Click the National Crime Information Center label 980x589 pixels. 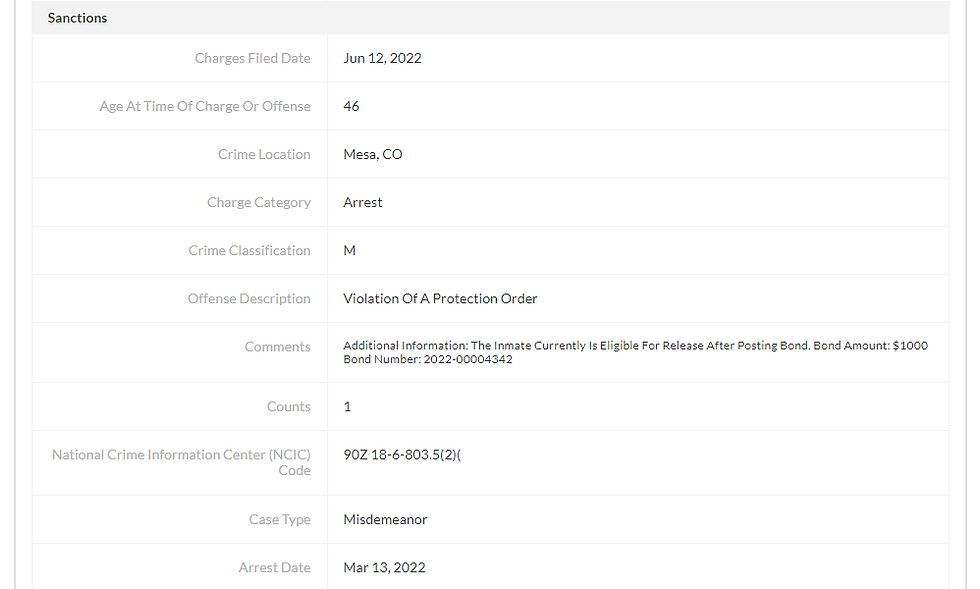(x=181, y=455)
